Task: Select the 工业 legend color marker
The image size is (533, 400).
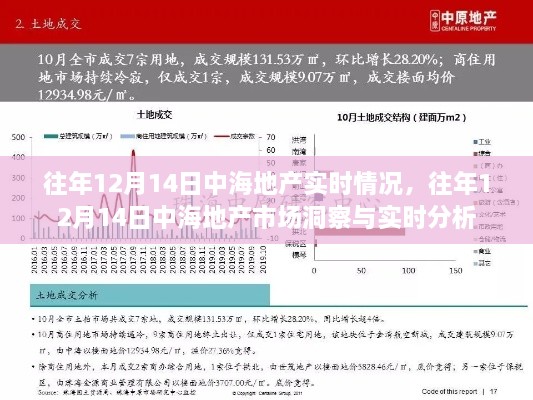Action: [475, 141]
